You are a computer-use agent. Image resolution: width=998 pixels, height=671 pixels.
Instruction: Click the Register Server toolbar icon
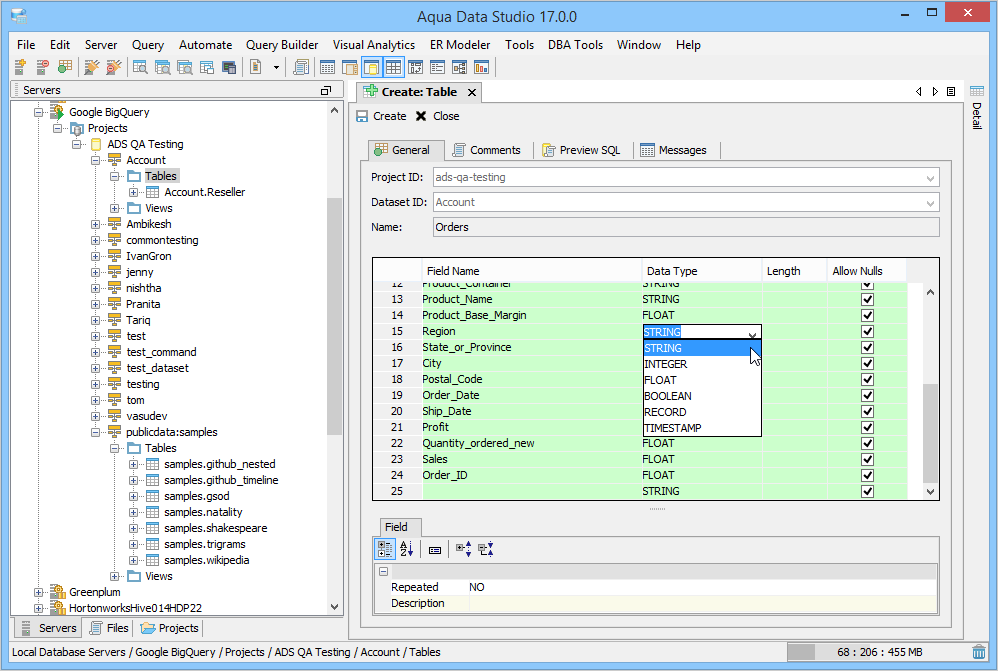point(20,67)
